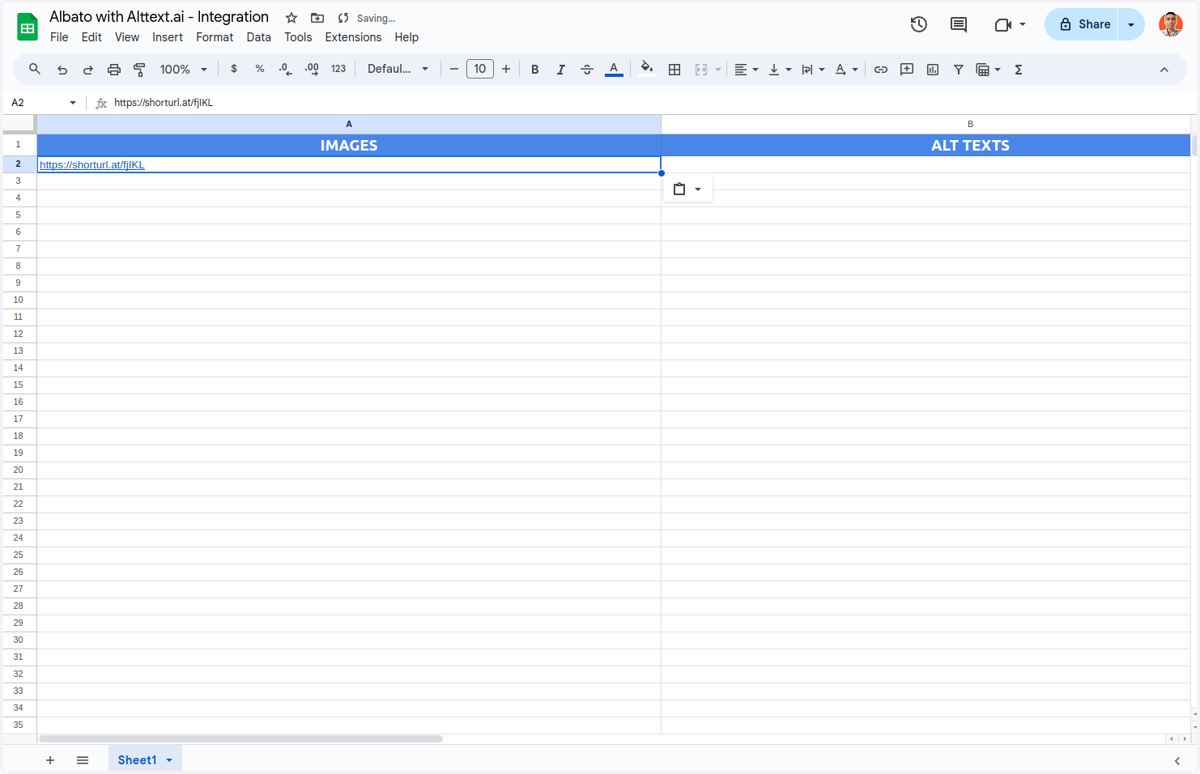Viewport: 1200px width, 774px height.
Task: Start a video call (Meet icon)
Action: pos(1003,24)
